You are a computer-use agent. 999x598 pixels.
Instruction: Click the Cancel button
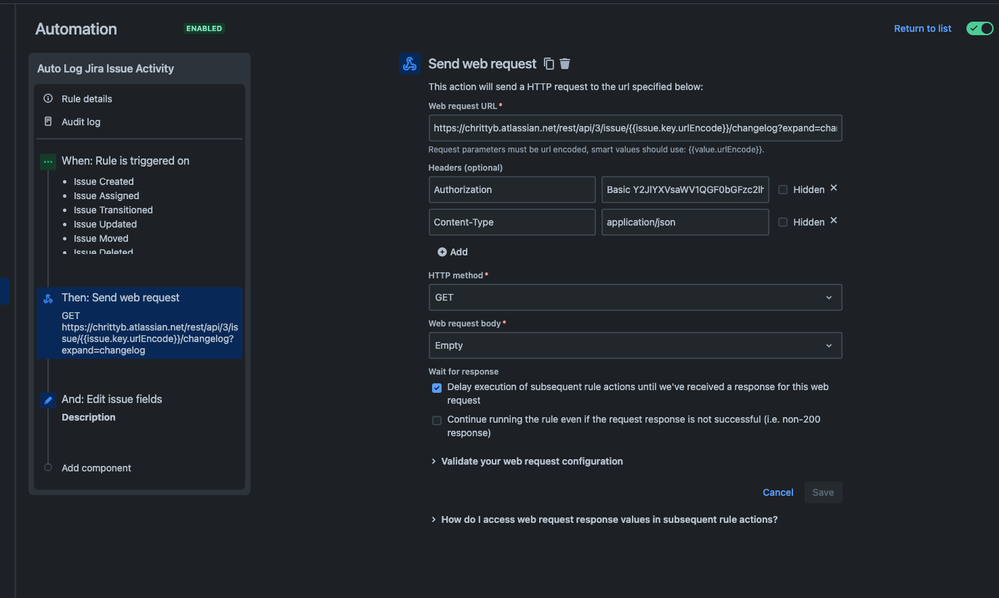(778, 492)
